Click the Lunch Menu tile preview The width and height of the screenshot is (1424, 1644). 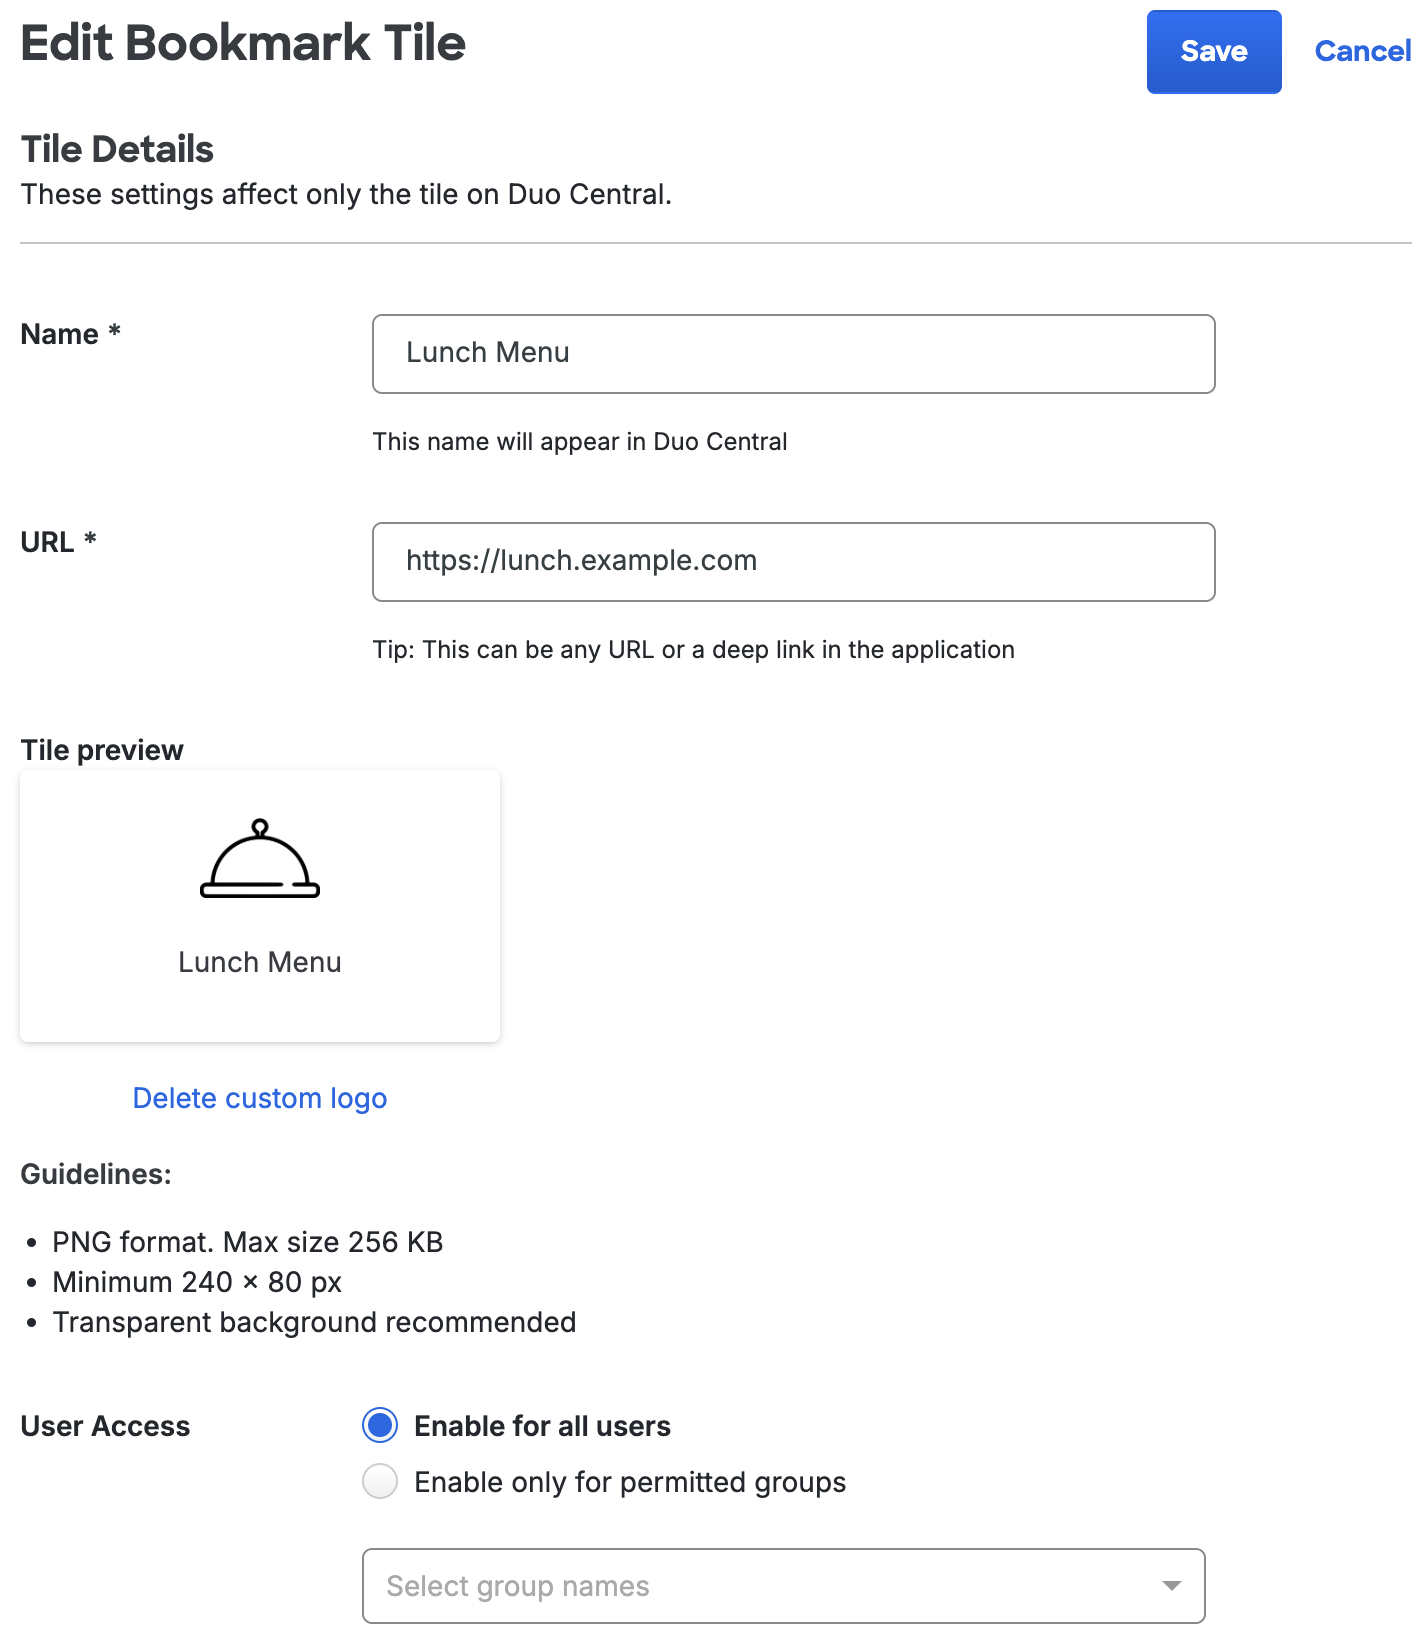pyautogui.click(x=259, y=905)
